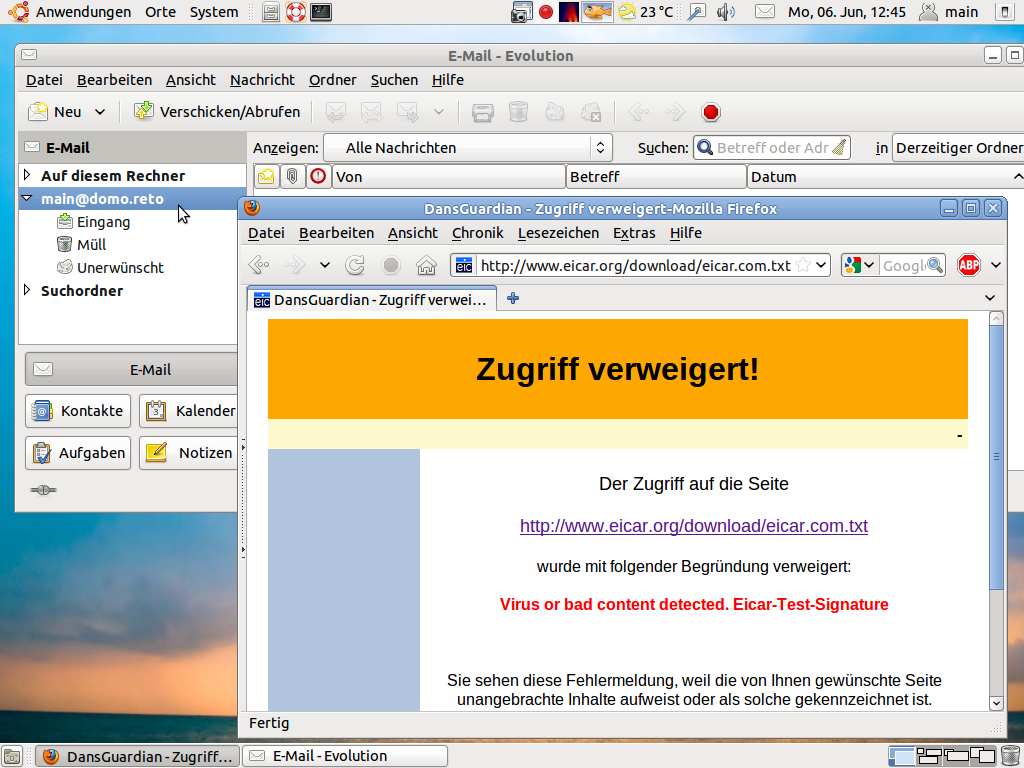
Task: Go to Firefox home page icon
Action: pos(426,265)
